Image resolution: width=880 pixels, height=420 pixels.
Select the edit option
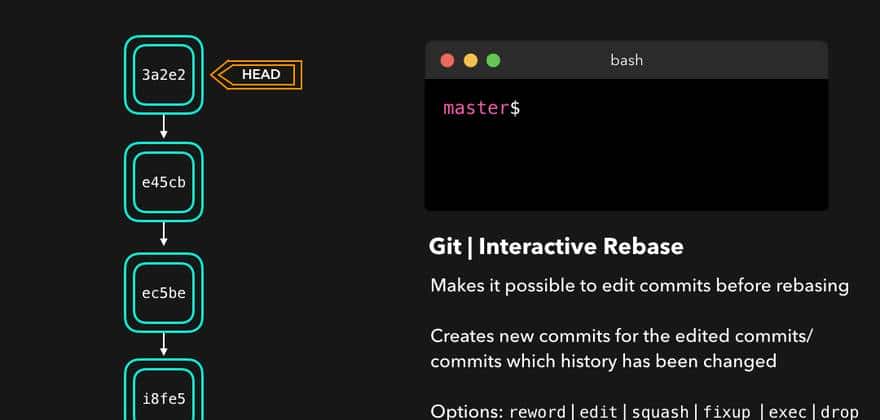(602, 411)
